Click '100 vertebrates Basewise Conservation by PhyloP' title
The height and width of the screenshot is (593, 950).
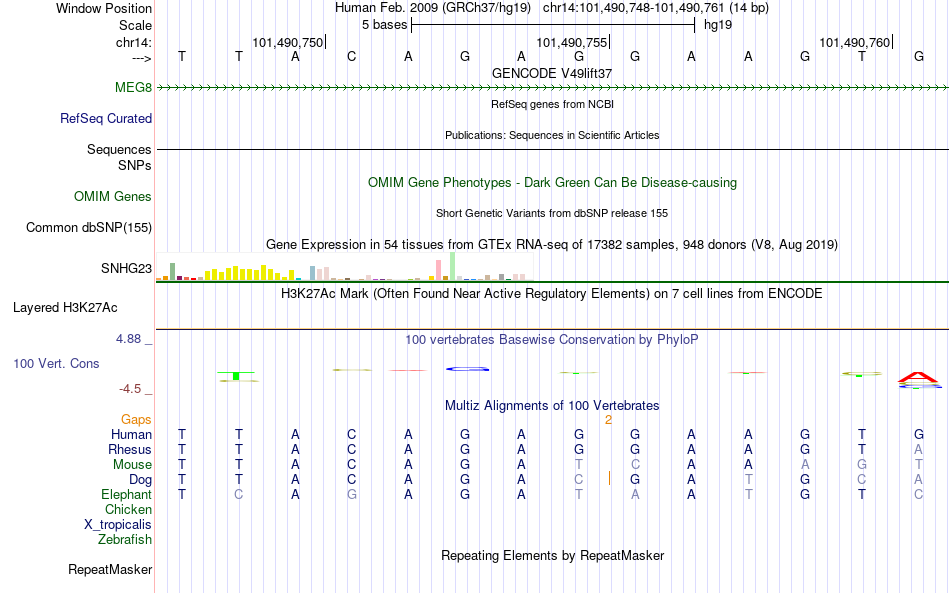(x=552, y=340)
